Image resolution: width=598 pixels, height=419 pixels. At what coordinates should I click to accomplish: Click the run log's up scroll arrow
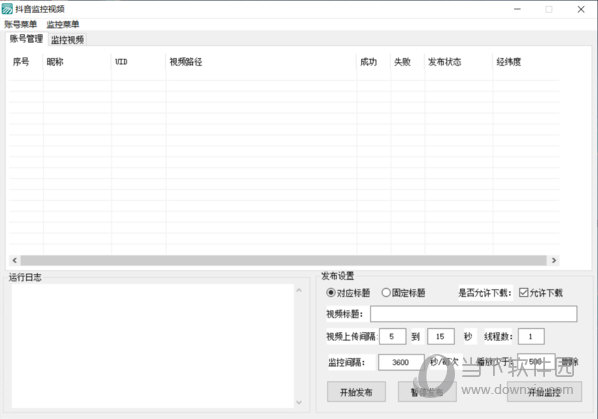pos(299,291)
